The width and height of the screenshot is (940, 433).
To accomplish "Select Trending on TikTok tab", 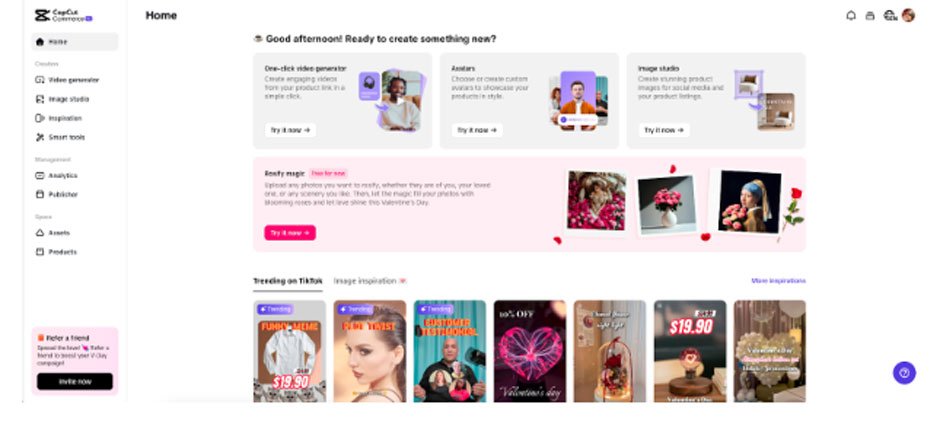I will (x=288, y=281).
